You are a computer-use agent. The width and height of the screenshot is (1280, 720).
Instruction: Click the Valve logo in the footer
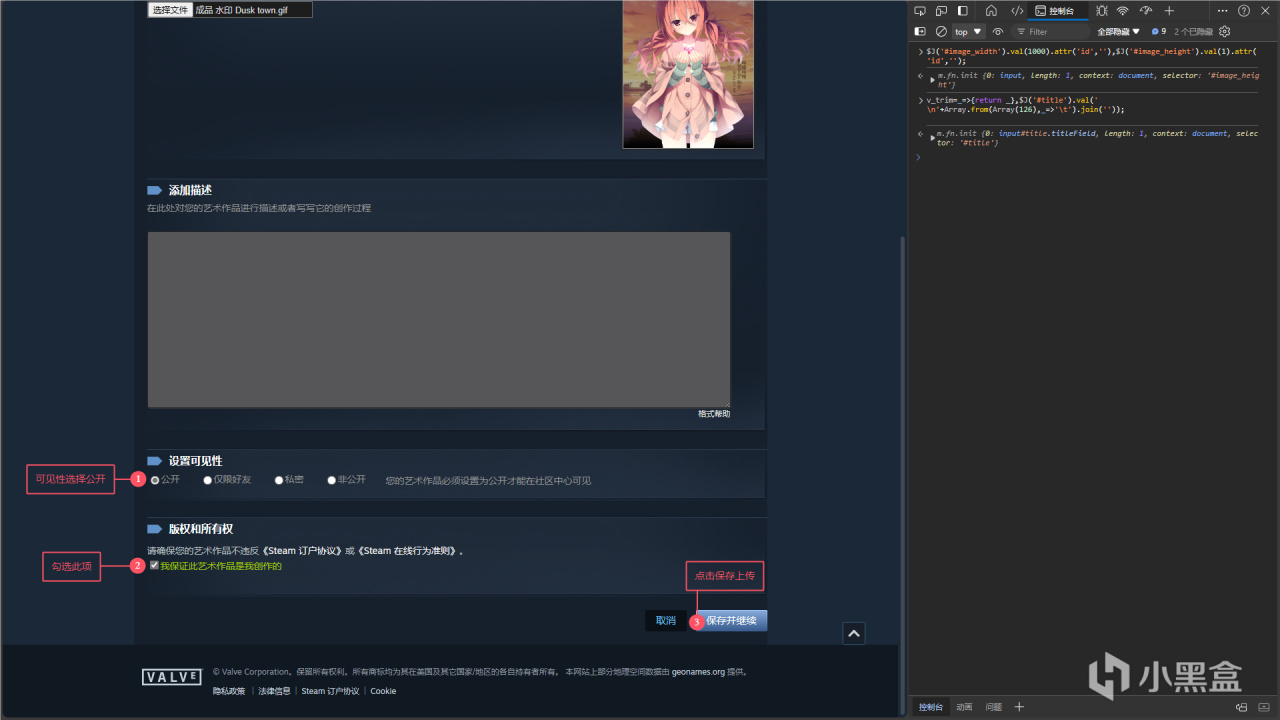point(171,677)
